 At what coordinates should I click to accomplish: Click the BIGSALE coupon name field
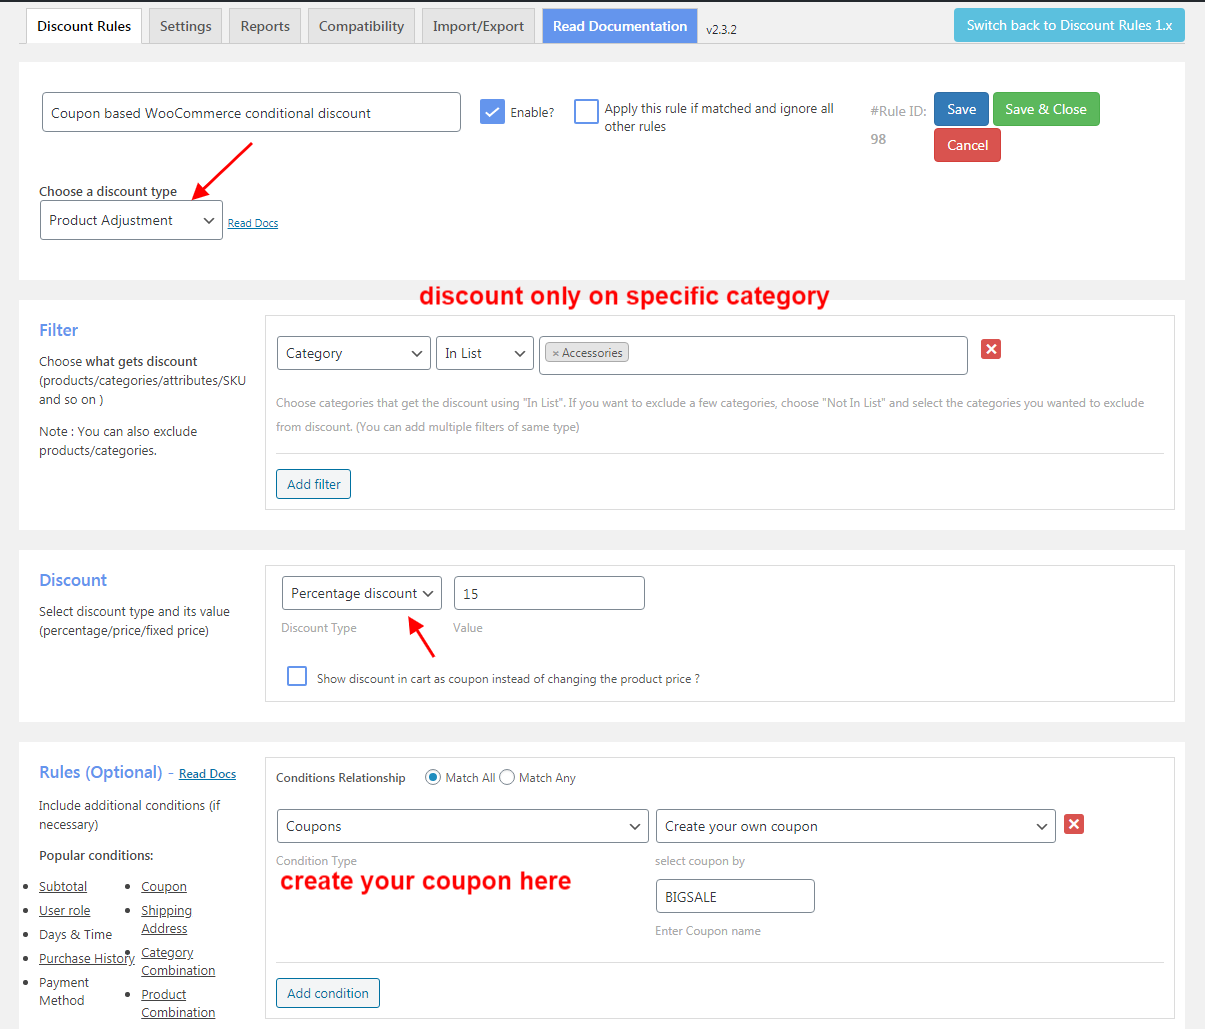(735, 895)
